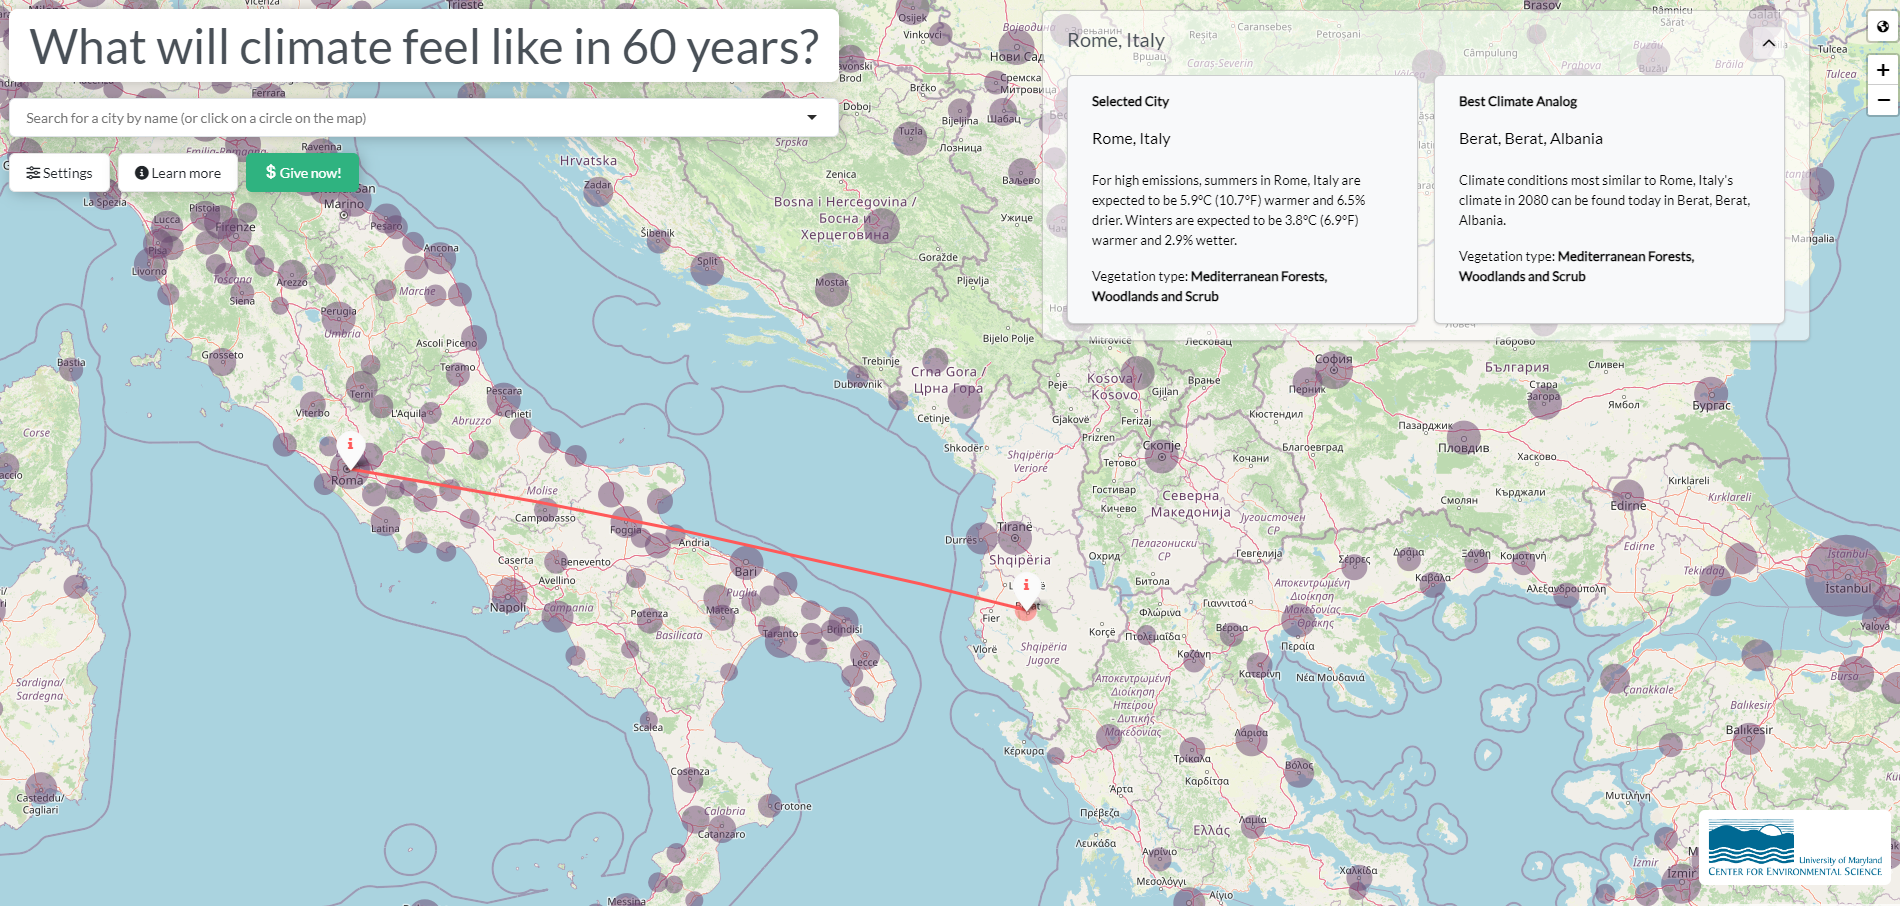The image size is (1900, 906).
Task: Open the city search dropdown arrow
Action: tap(812, 118)
